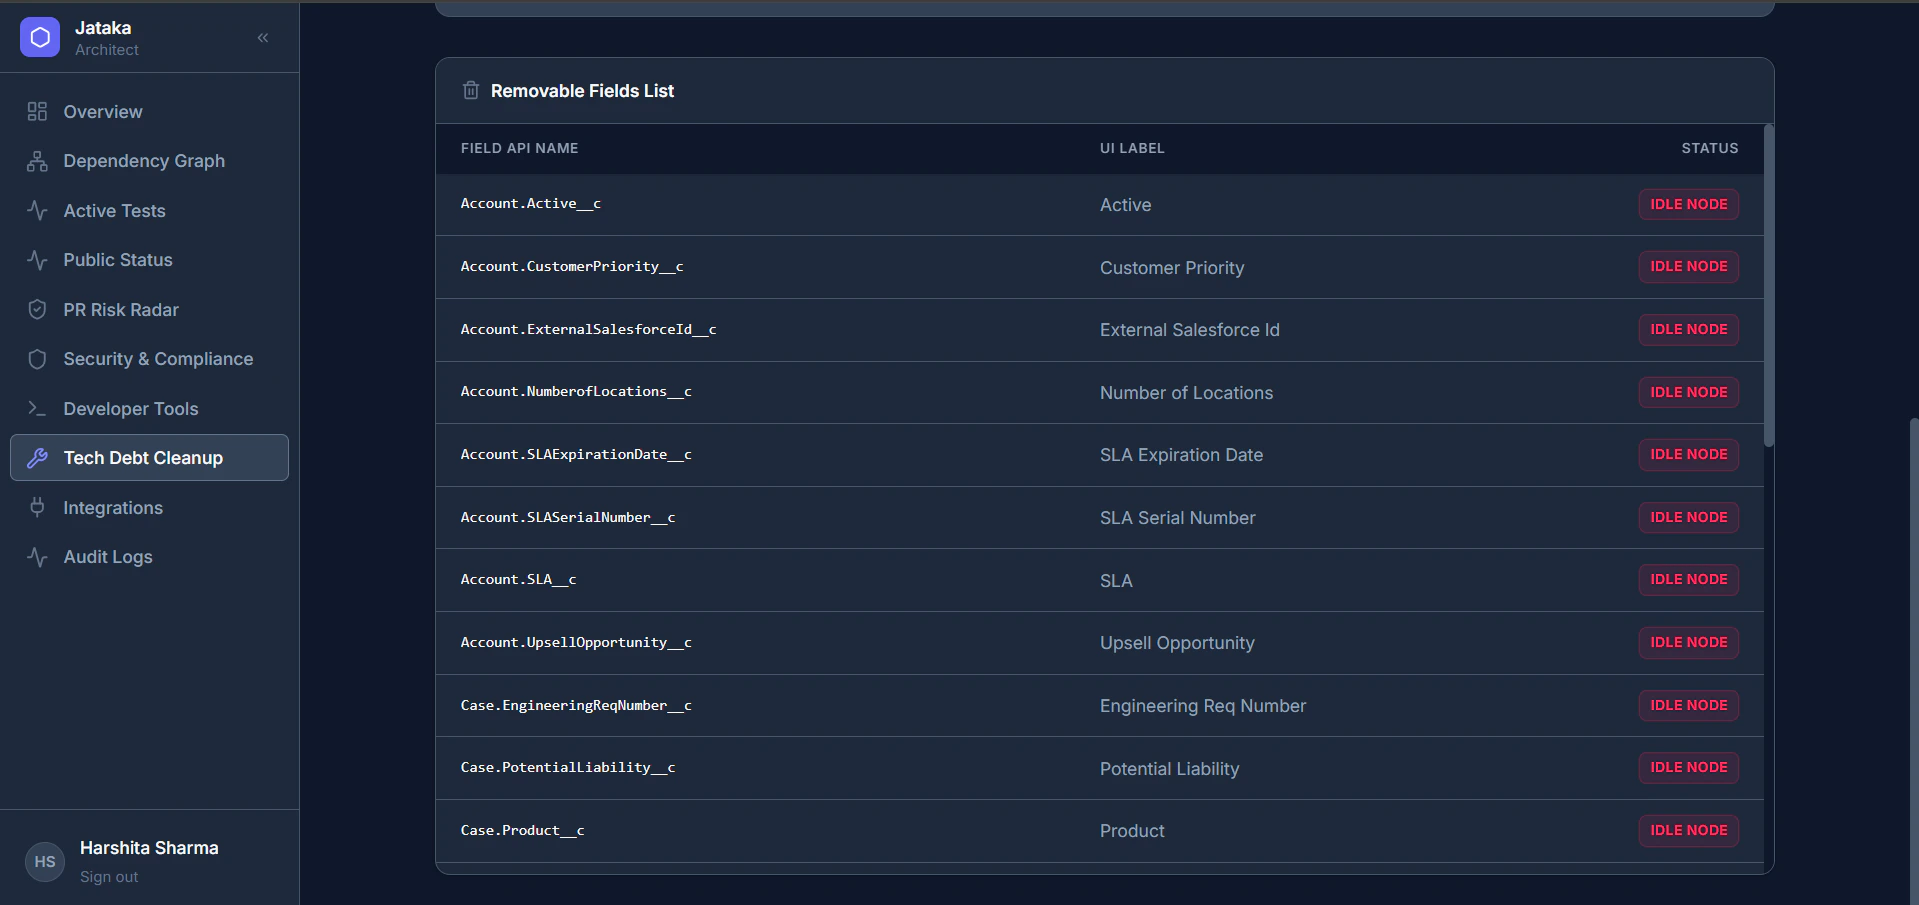The height and width of the screenshot is (905, 1919).
Task: Select Case.PotentialLiability__c field name
Action: point(568,768)
